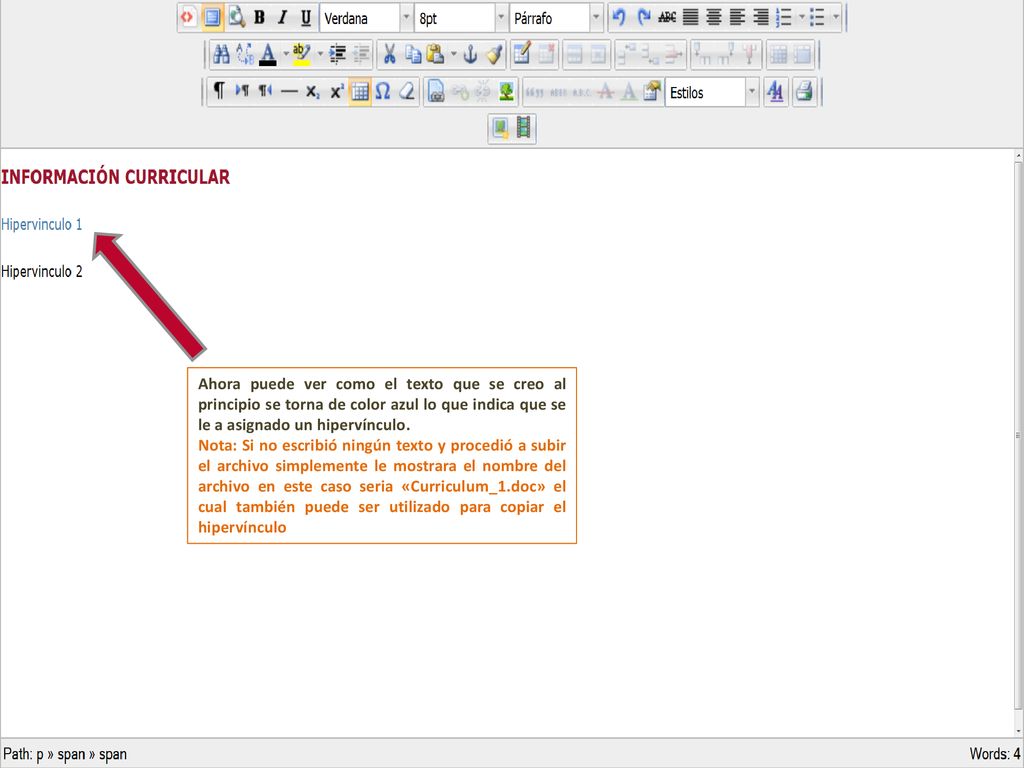Viewport: 1024px width, 768px height.
Task: Undo the last action
Action: click(619, 18)
